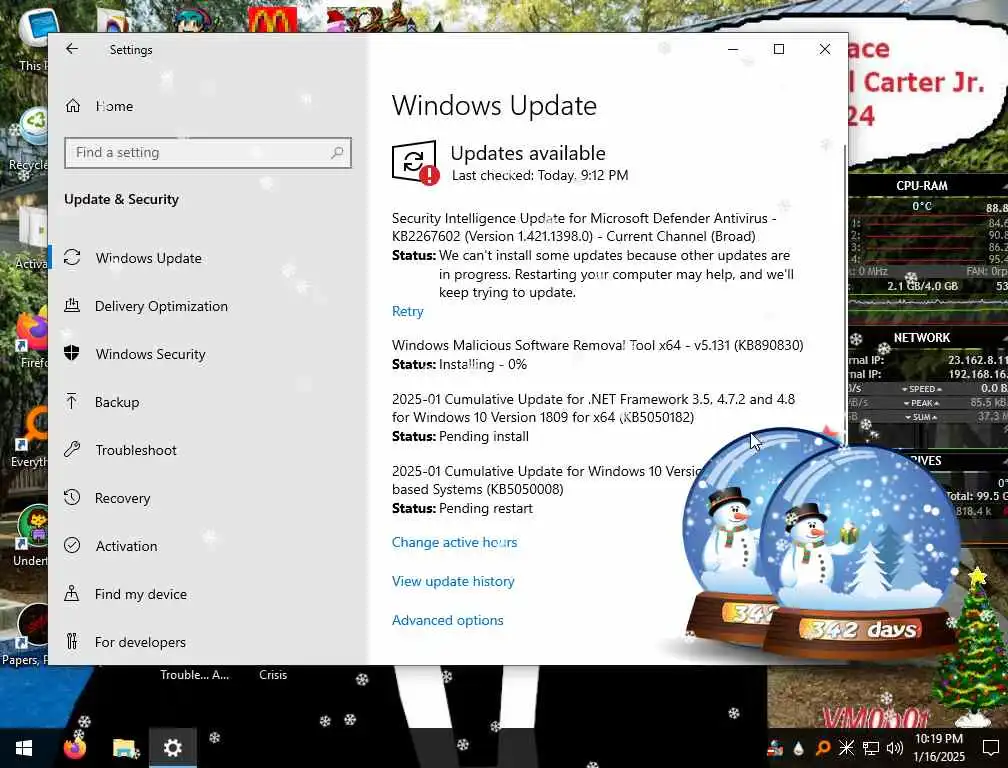Click 'Status: Pending restart' text

click(462, 508)
